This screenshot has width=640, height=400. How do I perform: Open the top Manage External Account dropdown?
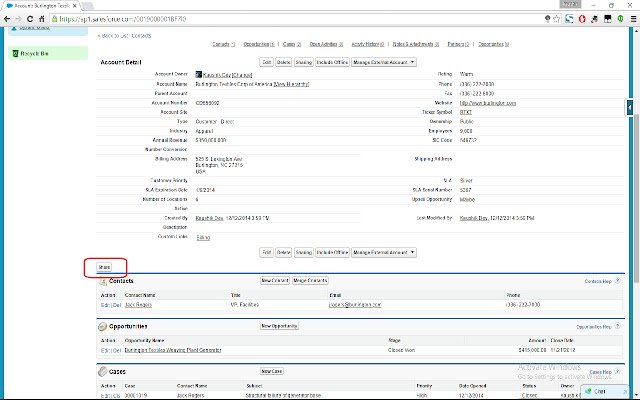pos(384,62)
